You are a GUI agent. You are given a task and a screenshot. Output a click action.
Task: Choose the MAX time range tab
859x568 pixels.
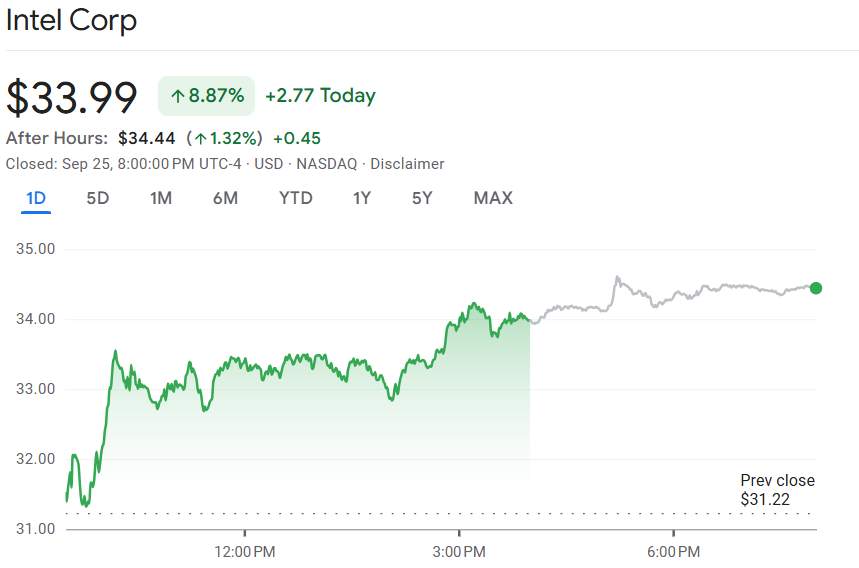(x=493, y=198)
